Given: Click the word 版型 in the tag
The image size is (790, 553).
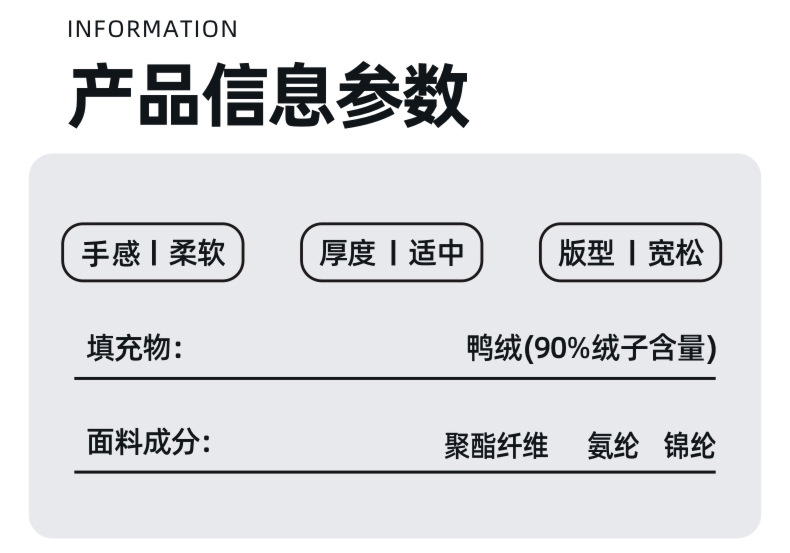Looking at the screenshot, I should coord(586,253).
